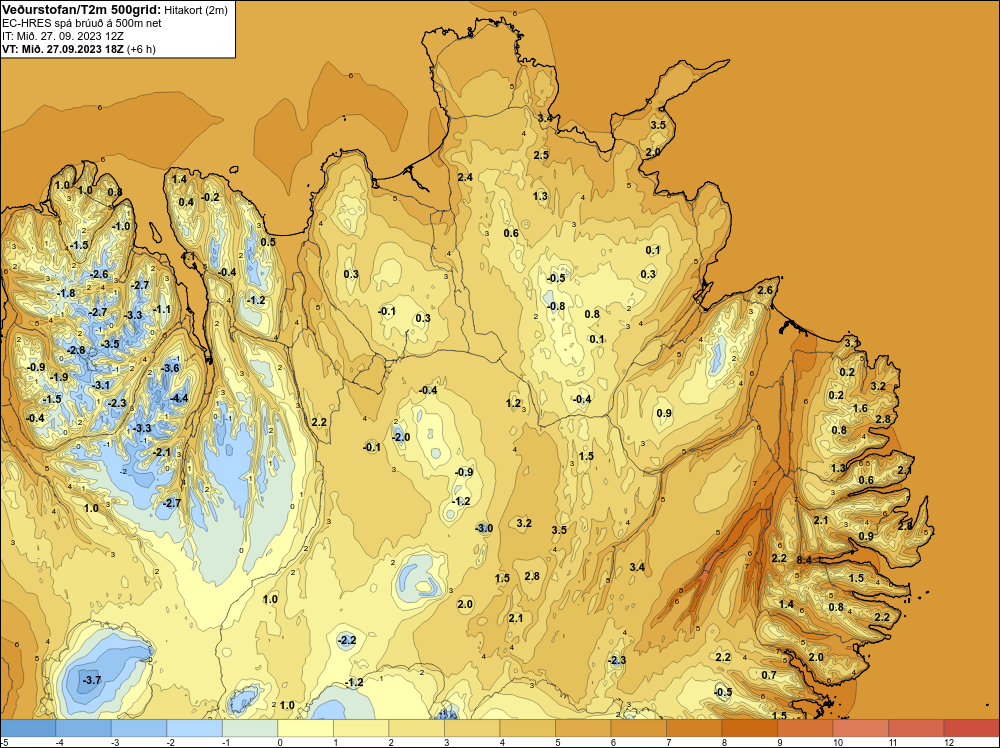Choose the legend color swatch between 4 and 5
Image resolution: width=1000 pixels, height=748 pixels.
pos(527,728)
